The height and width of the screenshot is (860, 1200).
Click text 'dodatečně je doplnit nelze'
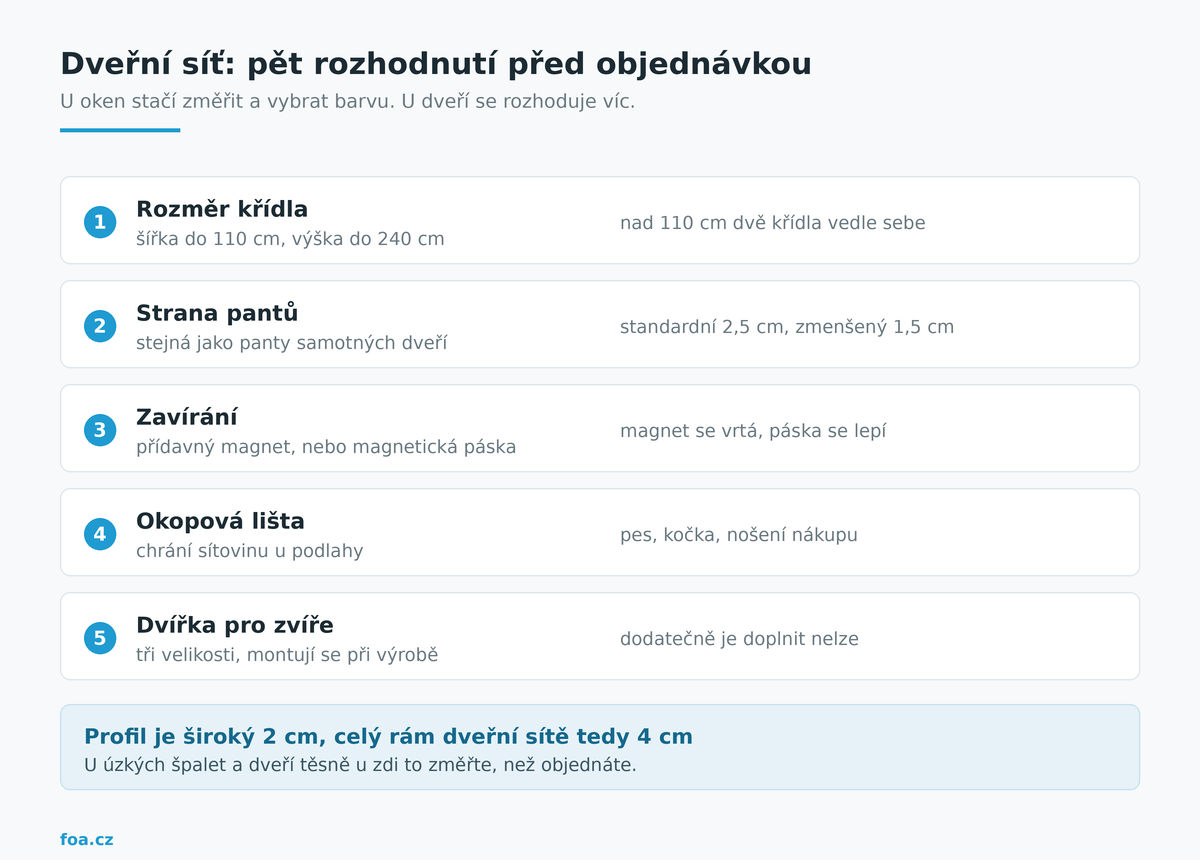click(739, 639)
